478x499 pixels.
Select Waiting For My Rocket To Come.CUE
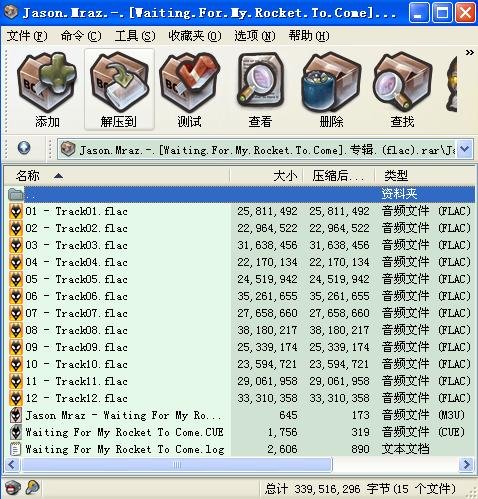pyautogui.click(x=124, y=432)
